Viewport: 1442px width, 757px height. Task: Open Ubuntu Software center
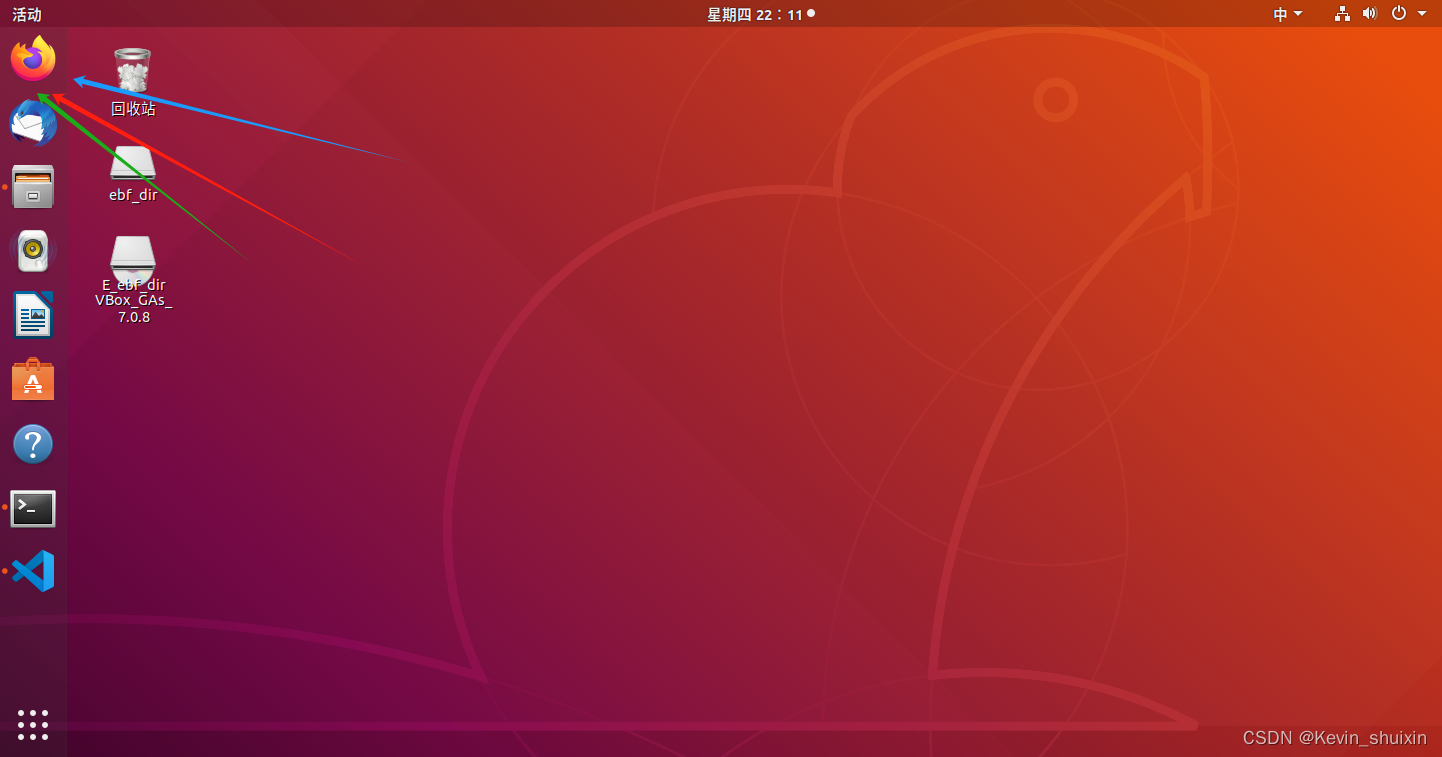click(33, 379)
